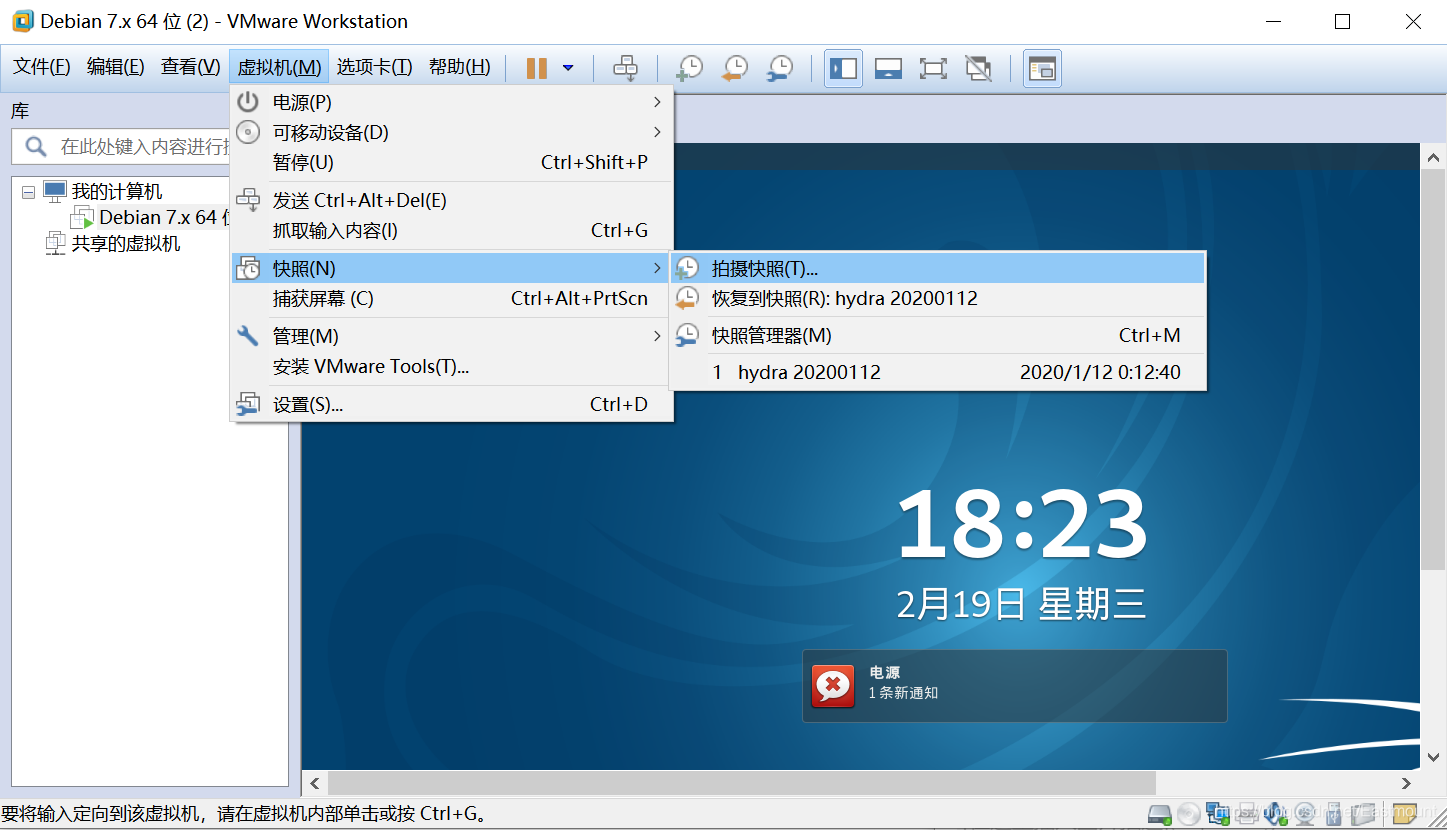1447x830 pixels.
Task: Expand the 管理(M) submenu
Action: [452, 336]
